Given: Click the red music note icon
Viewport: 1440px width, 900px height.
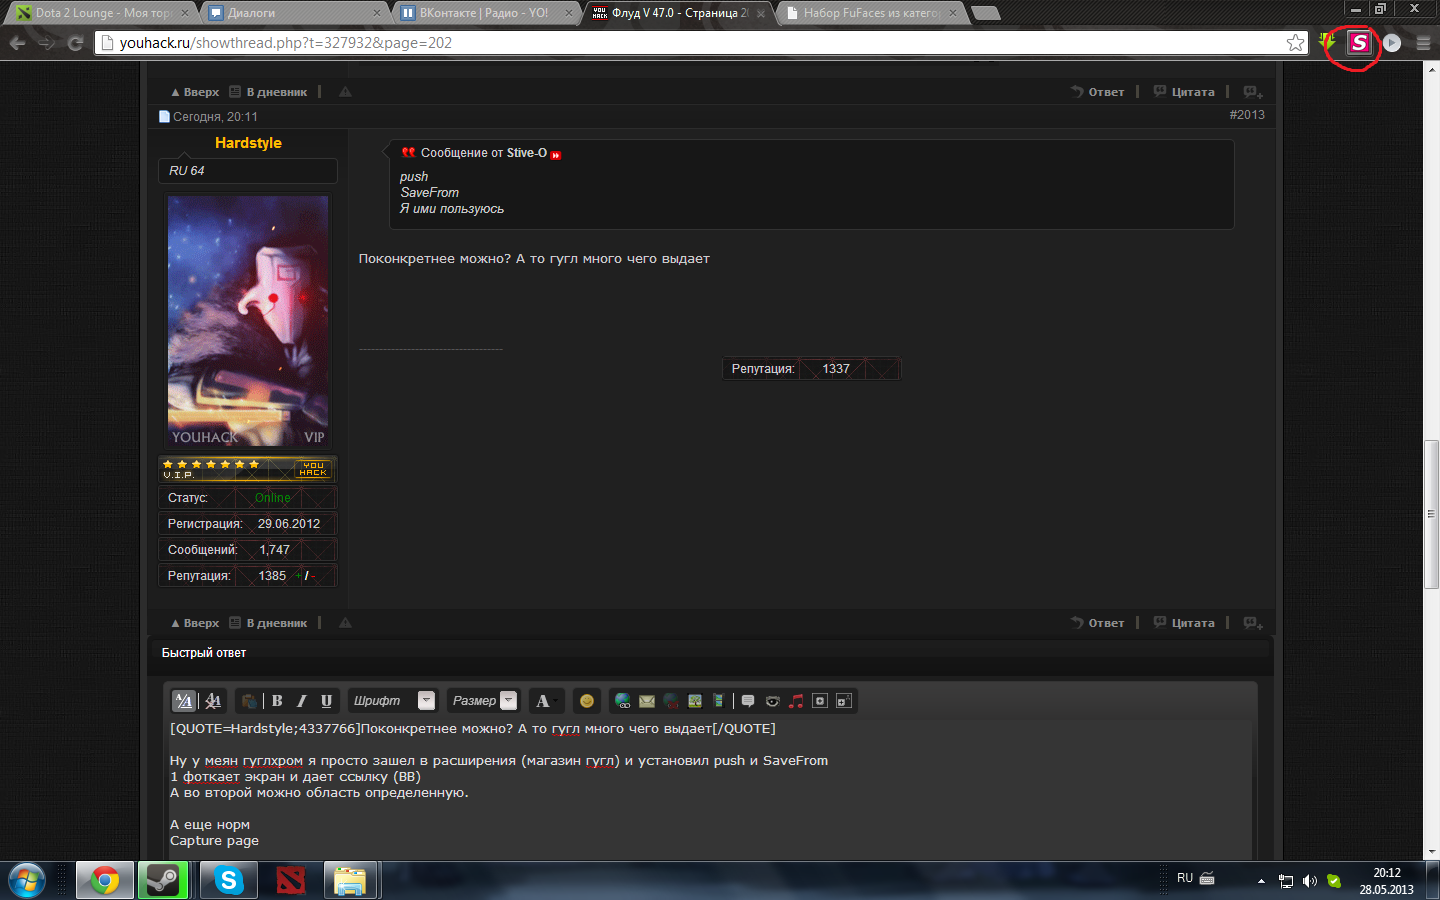Looking at the screenshot, I should click(x=796, y=701).
